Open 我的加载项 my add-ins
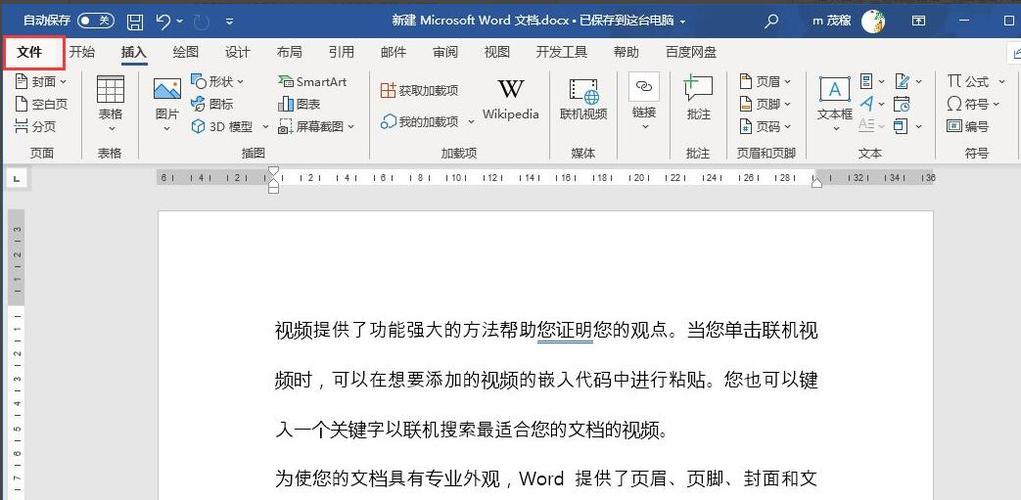 [419, 122]
